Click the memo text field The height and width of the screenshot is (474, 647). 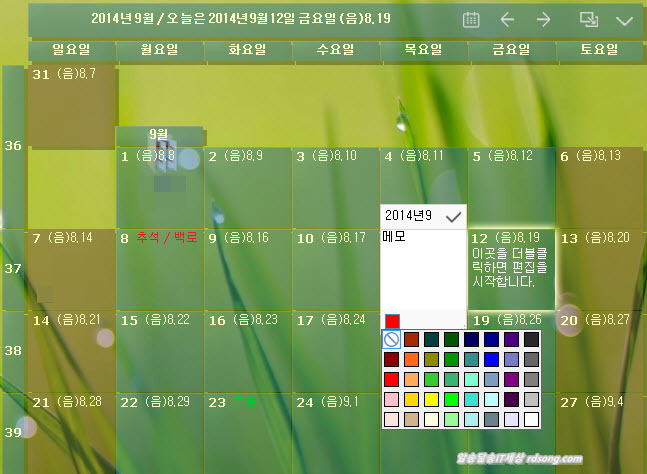point(423,269)
